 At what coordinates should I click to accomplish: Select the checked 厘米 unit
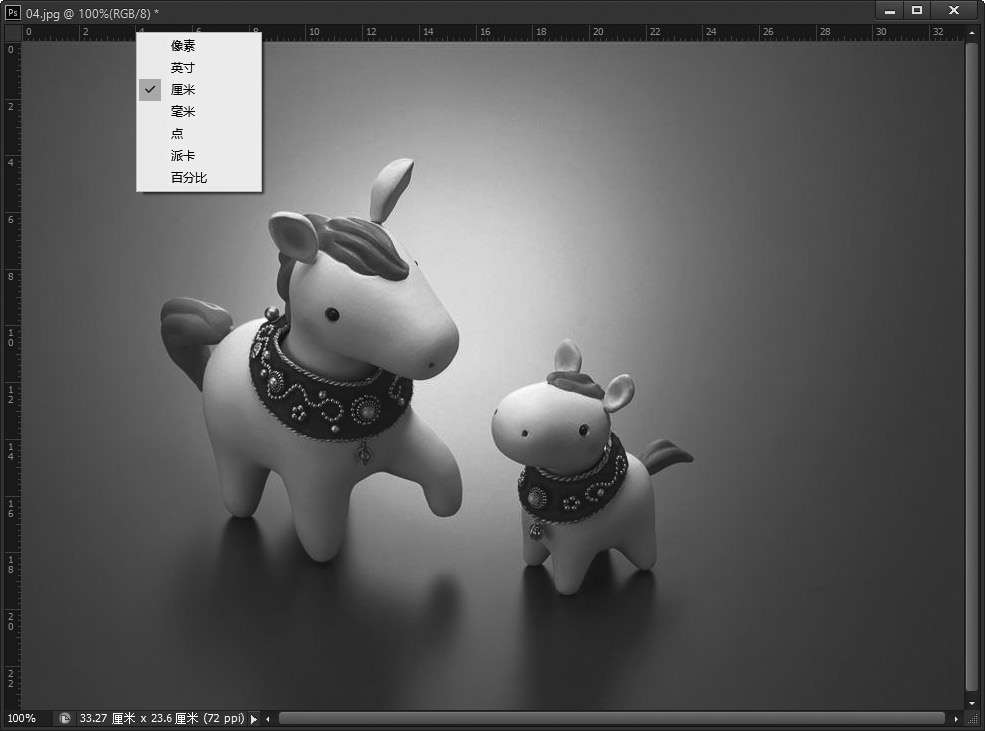pyautogui.click(x=199, y=89)
